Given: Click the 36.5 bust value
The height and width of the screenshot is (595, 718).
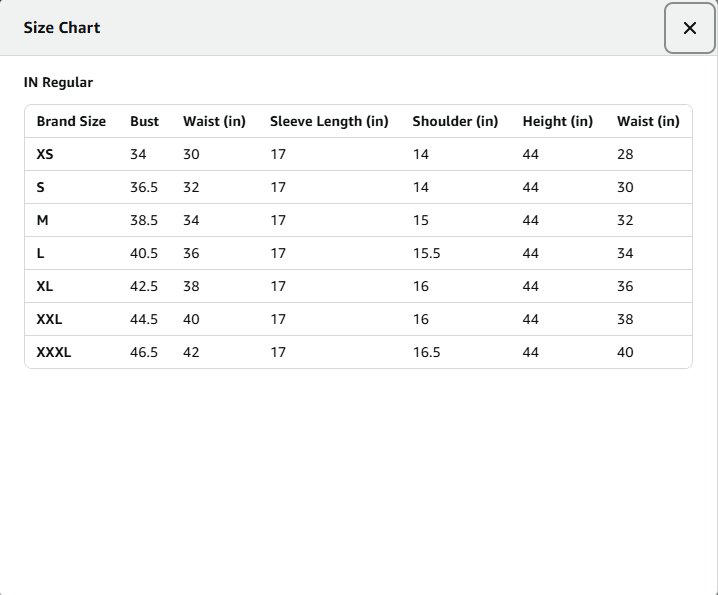Looking at the screenshot, I should pyautogui.click(x=144, y=187).
